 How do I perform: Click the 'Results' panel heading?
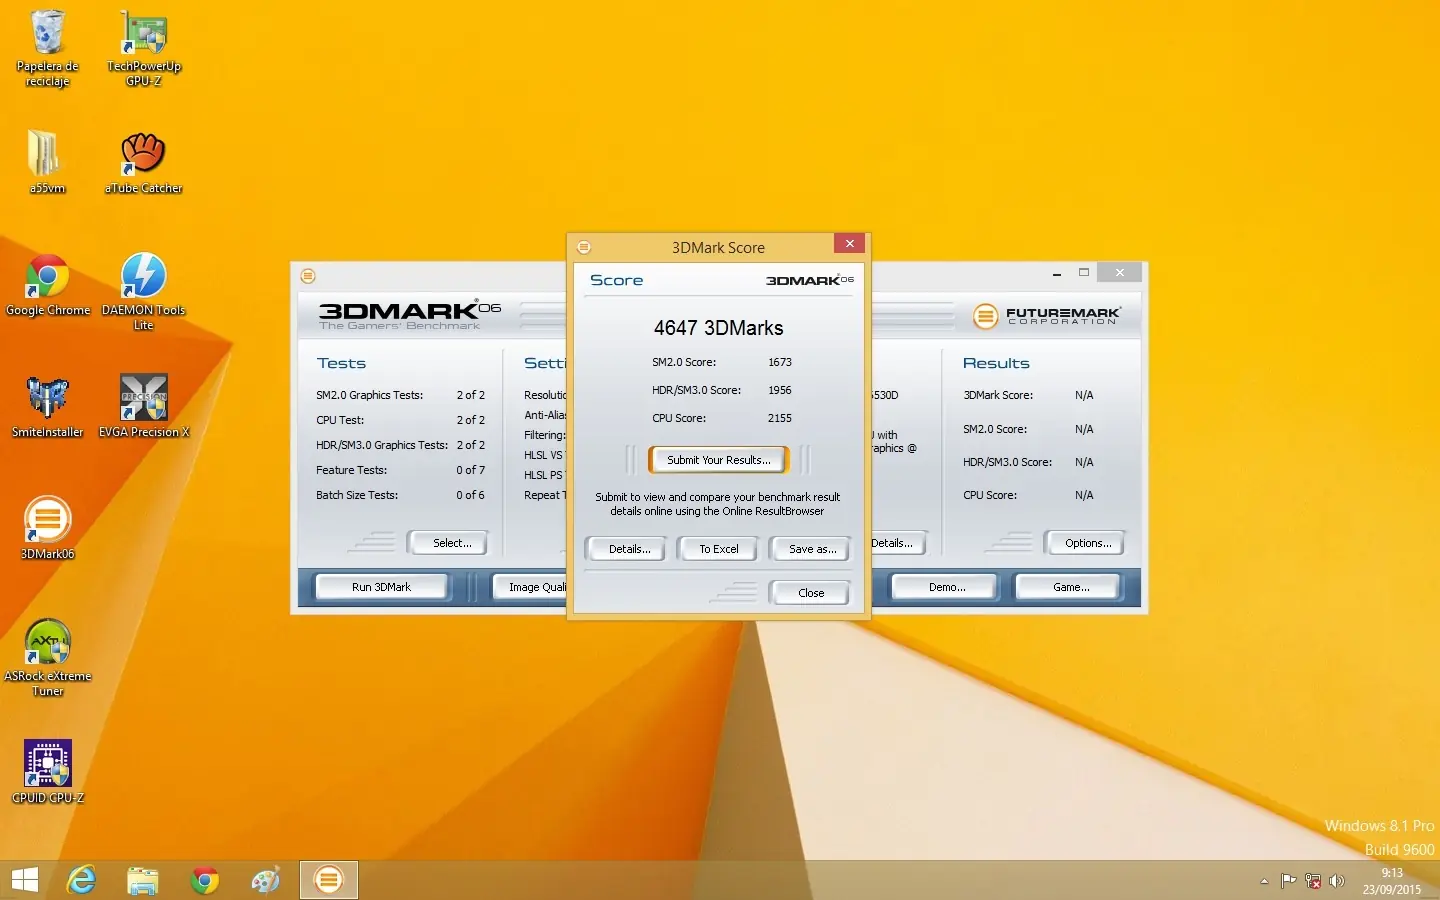(996, 363)
